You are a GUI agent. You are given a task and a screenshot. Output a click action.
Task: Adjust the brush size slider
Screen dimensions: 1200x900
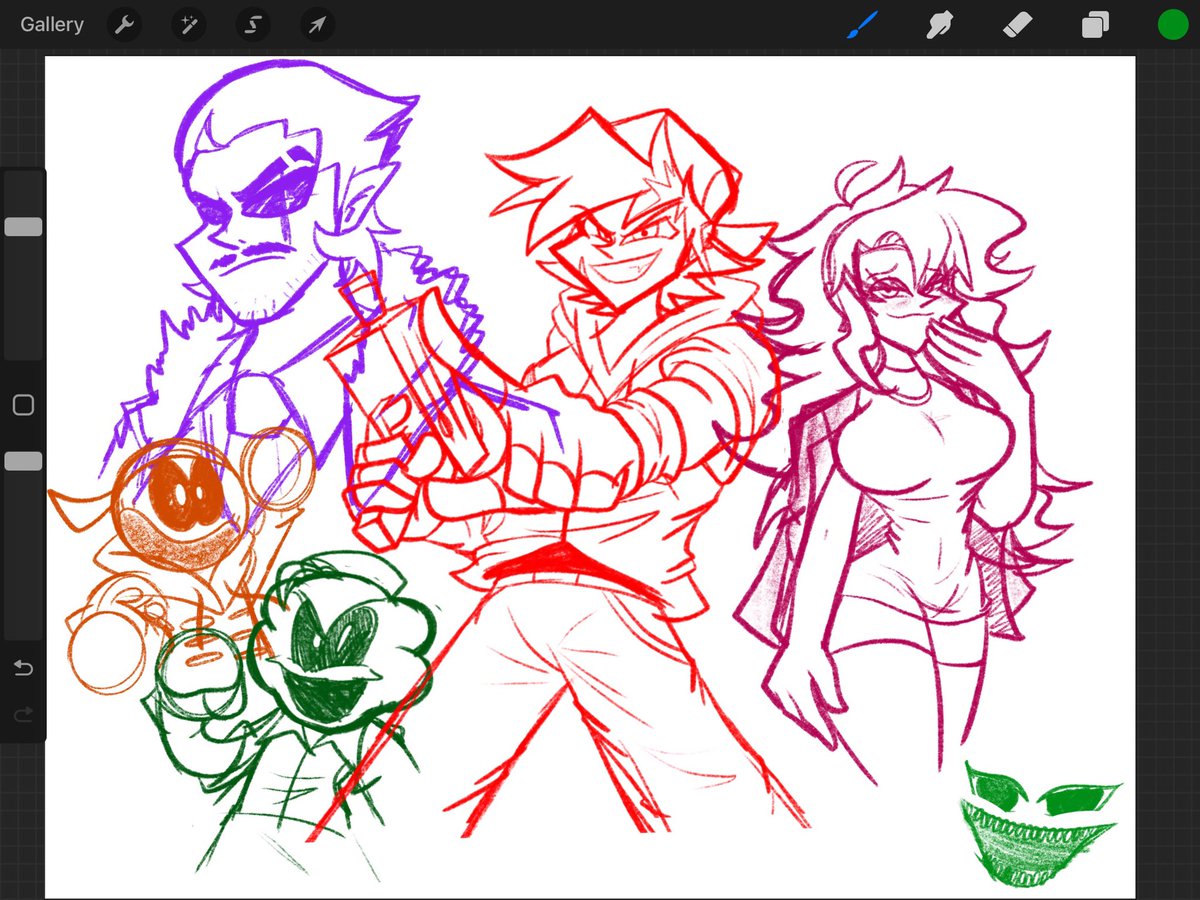[x=23, y=226]
